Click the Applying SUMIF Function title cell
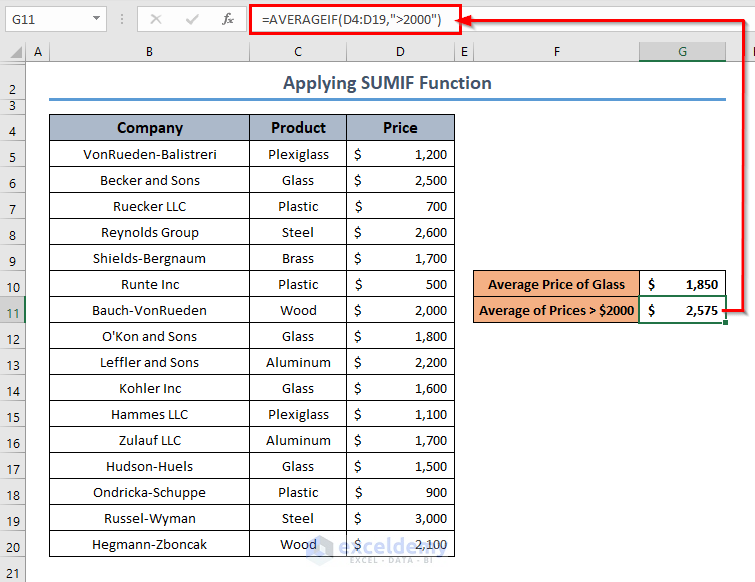This screenshot has width=755, height=582. coord(387,83)
